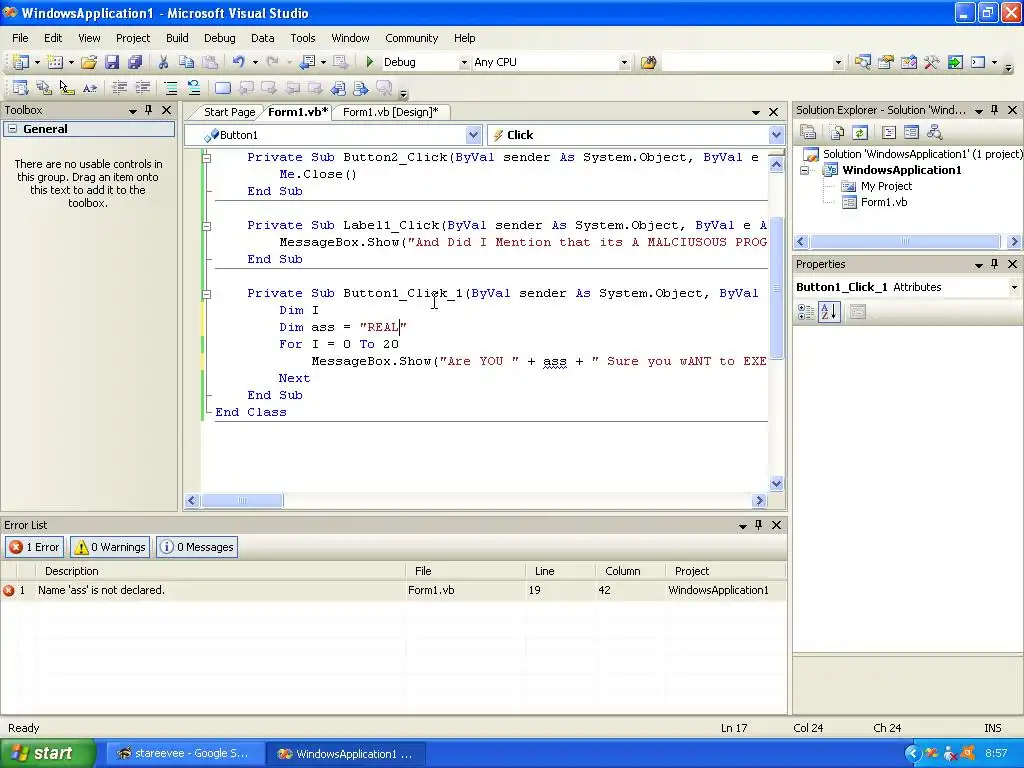Toggle the 0 Messages filter button
The height and width of the screenshot is (768, 1024).
pos(197,547)
